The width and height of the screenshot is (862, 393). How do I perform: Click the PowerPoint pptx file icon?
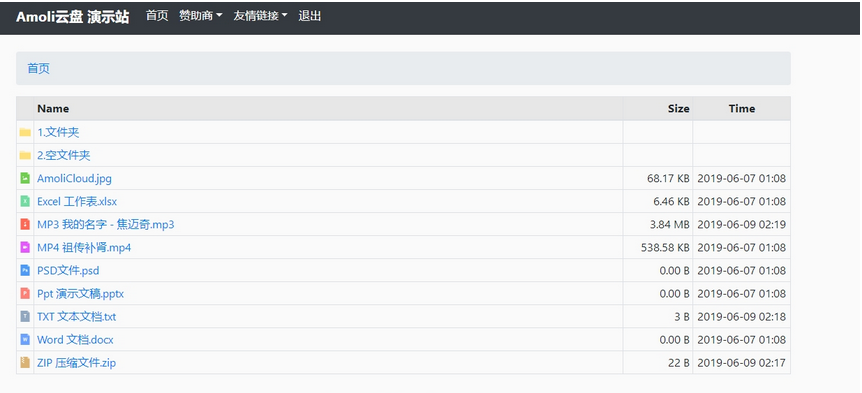pos(25,294)
